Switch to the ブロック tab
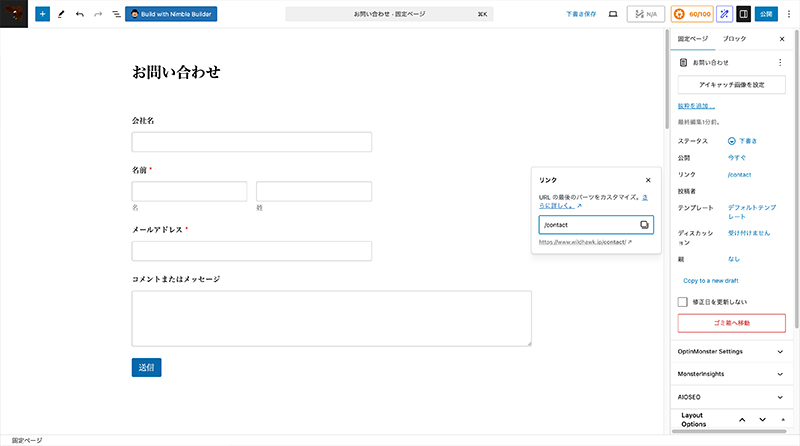This screenshot has height=446, width=800. pos(734,38)
